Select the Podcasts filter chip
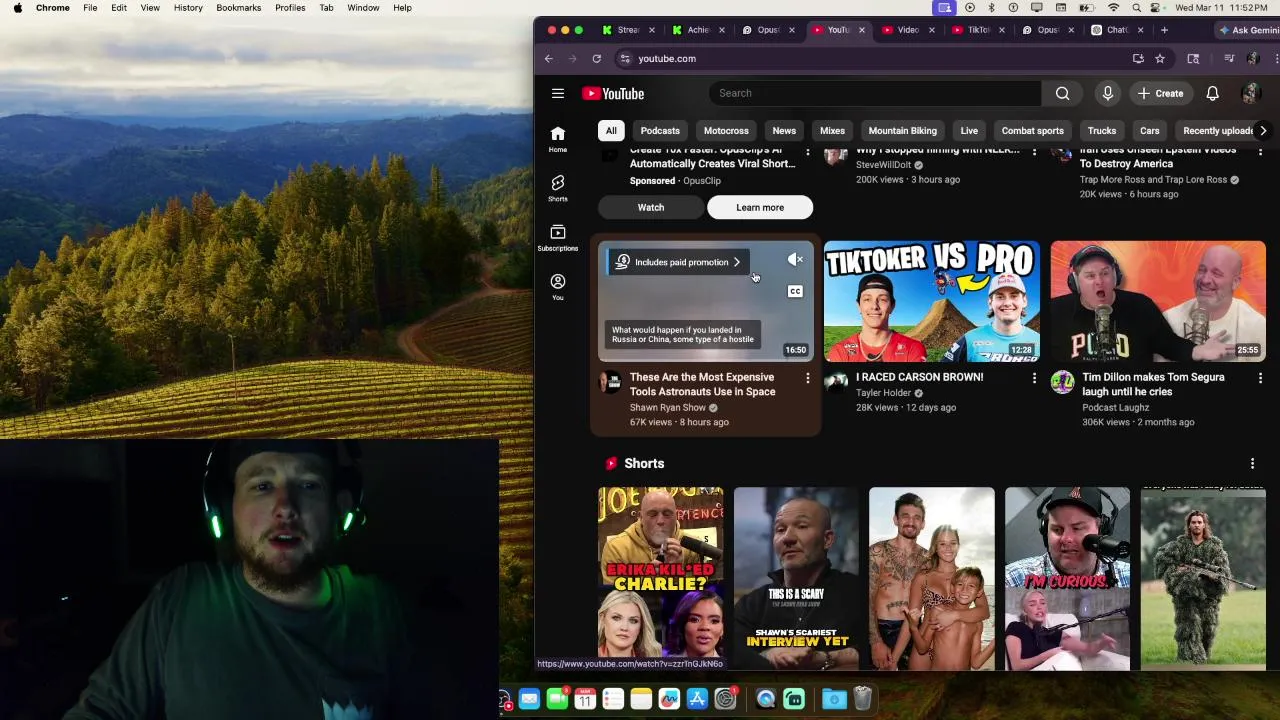 tap(660, 131)
